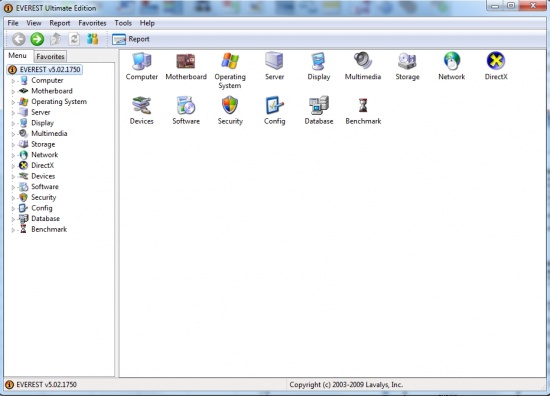
Task: Expand the Network tree node arrow
Action: click(13, 155)
